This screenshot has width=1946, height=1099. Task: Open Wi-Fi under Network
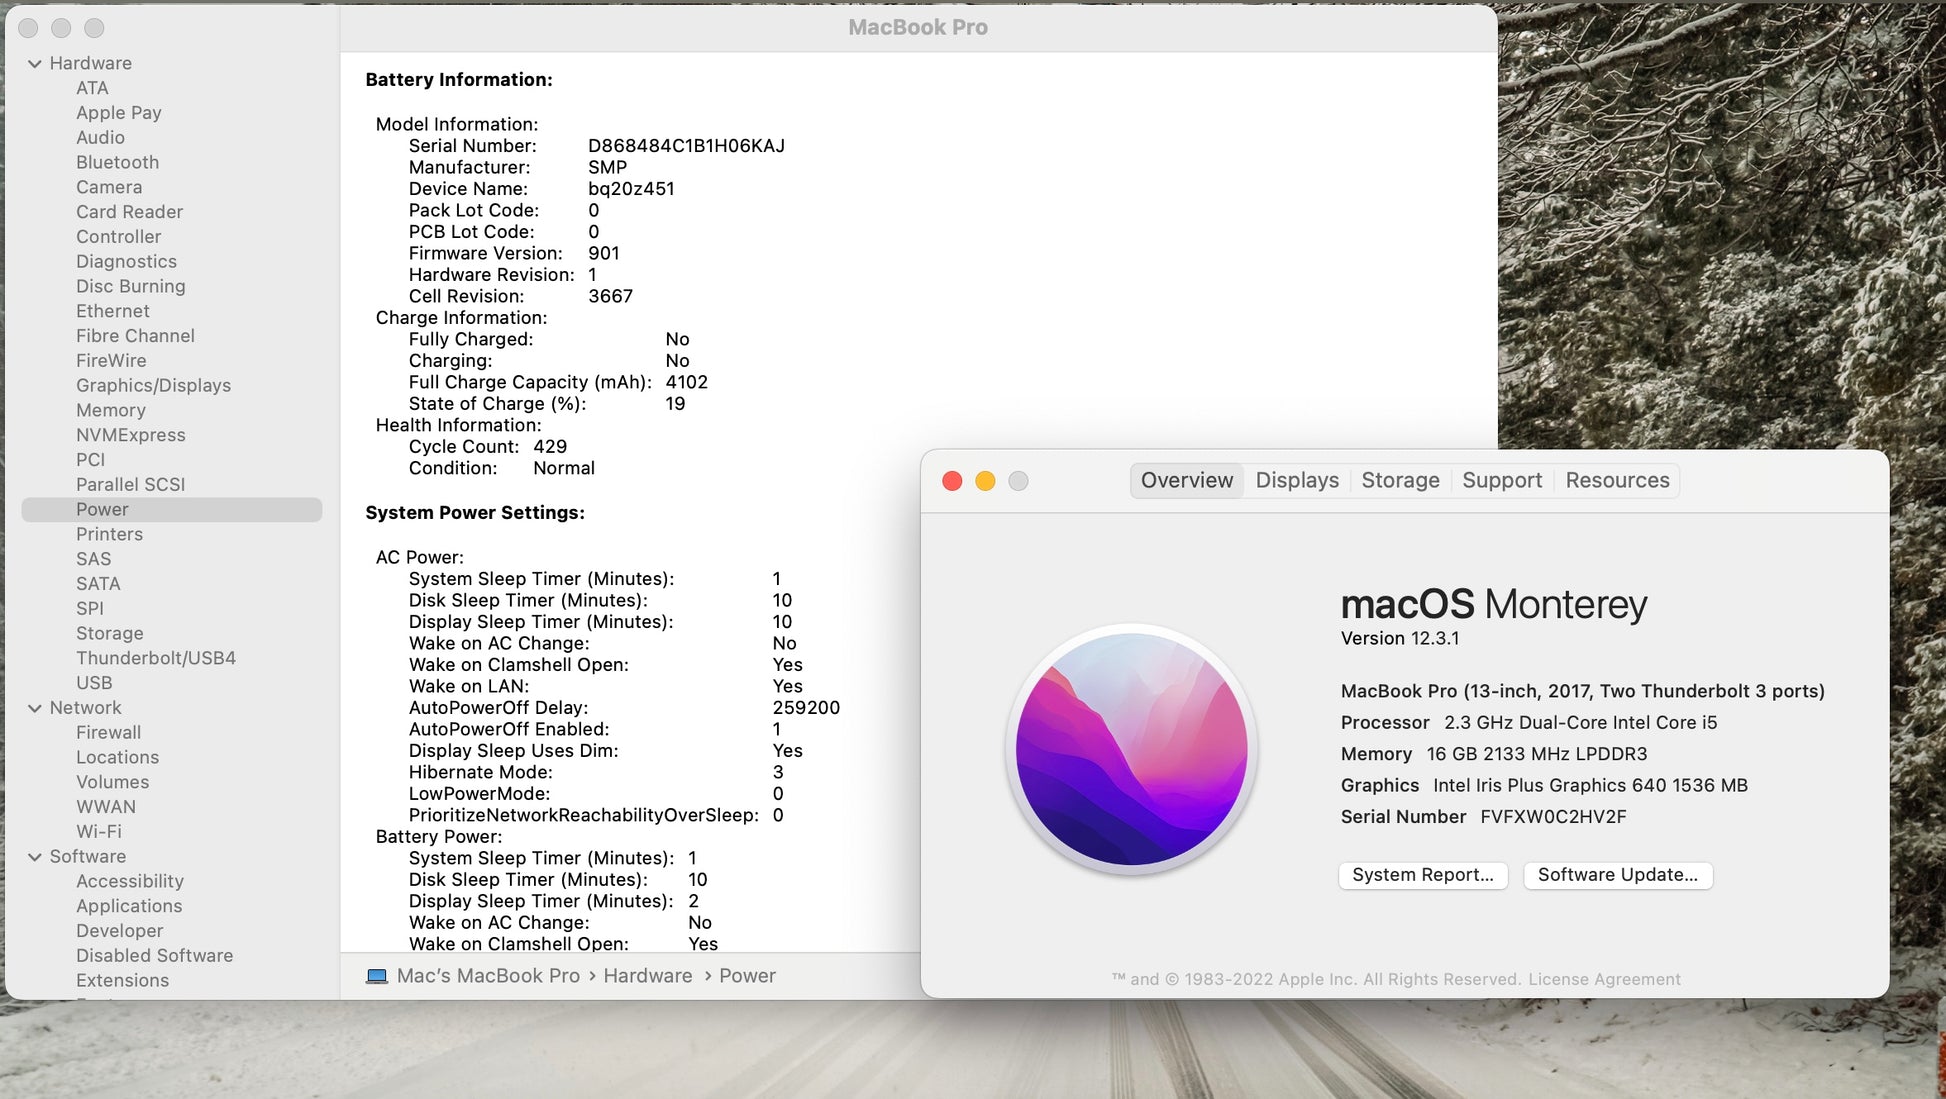[x=99, y=832]
